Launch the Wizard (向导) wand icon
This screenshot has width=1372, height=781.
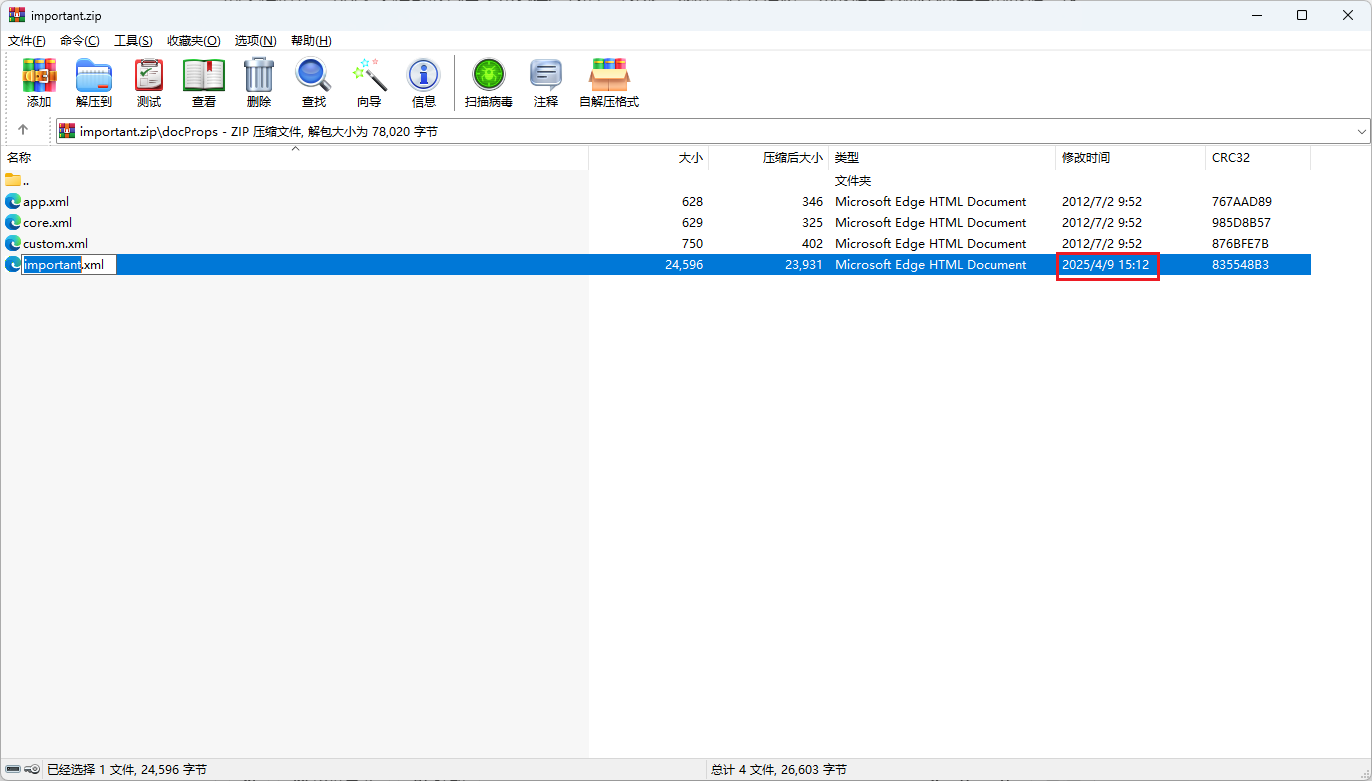369,82
